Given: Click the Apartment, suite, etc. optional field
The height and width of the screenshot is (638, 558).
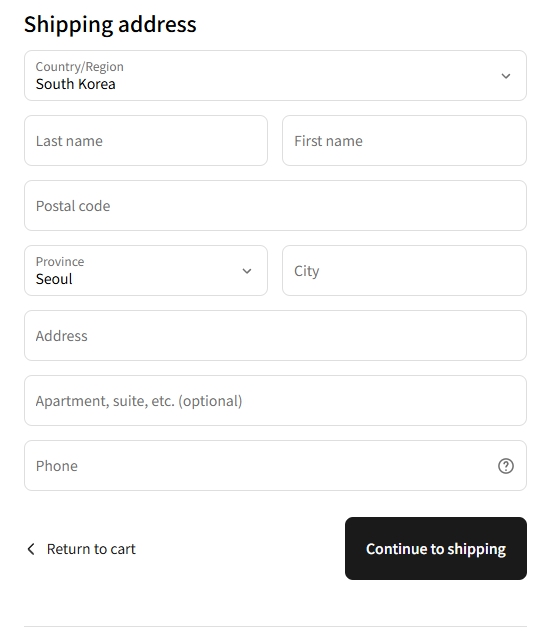Looking at the screenshot, I should 275,401.
